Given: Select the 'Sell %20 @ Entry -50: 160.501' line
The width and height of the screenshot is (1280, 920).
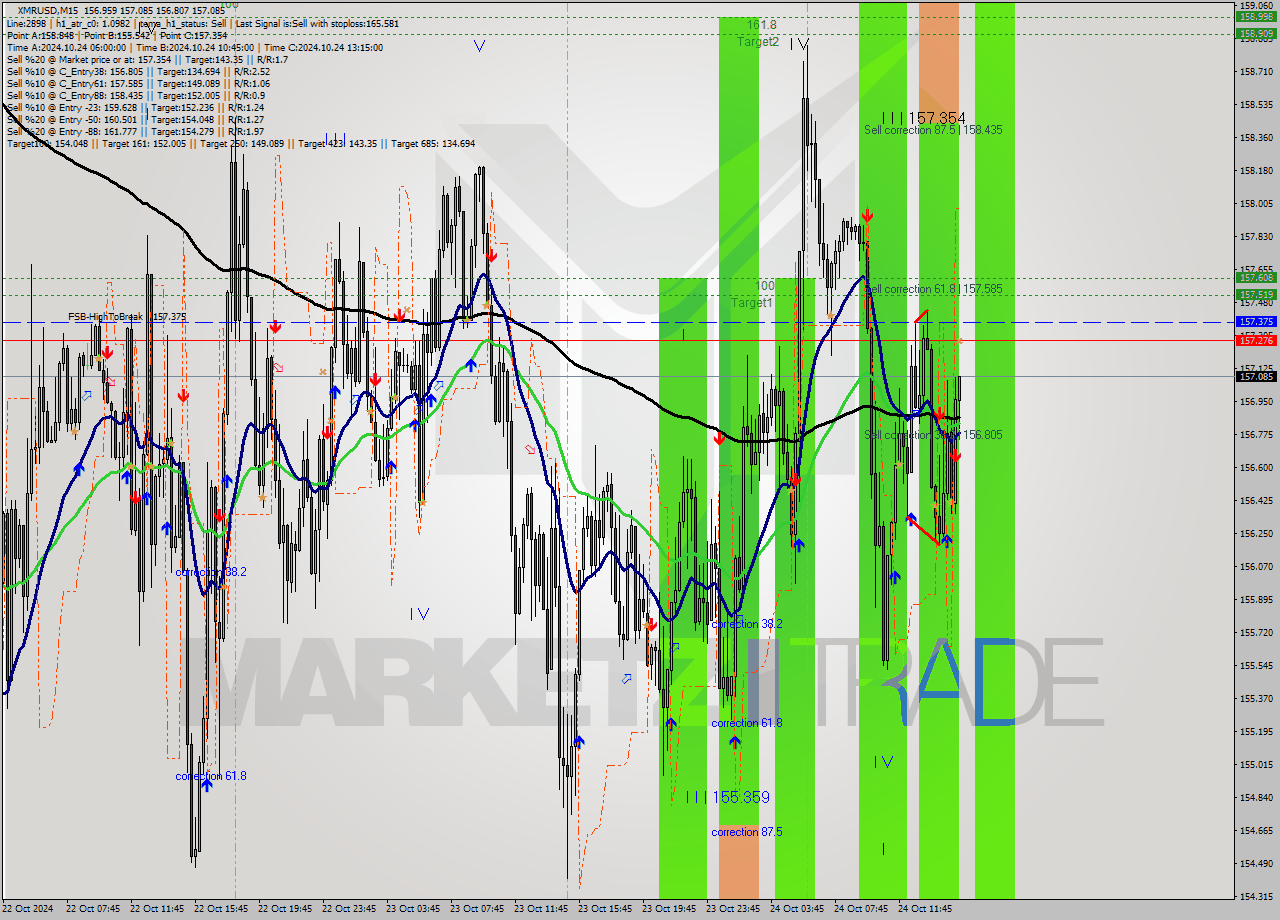Looking at the screenshot, I should pos(135,119).
